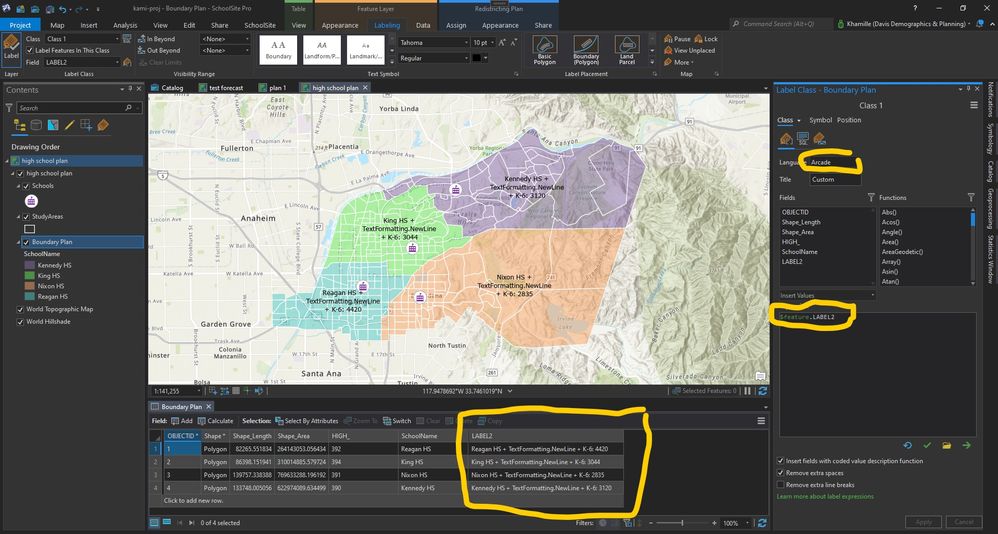
Task: Open the expression Language dropdown
Action: pos(836,162)
